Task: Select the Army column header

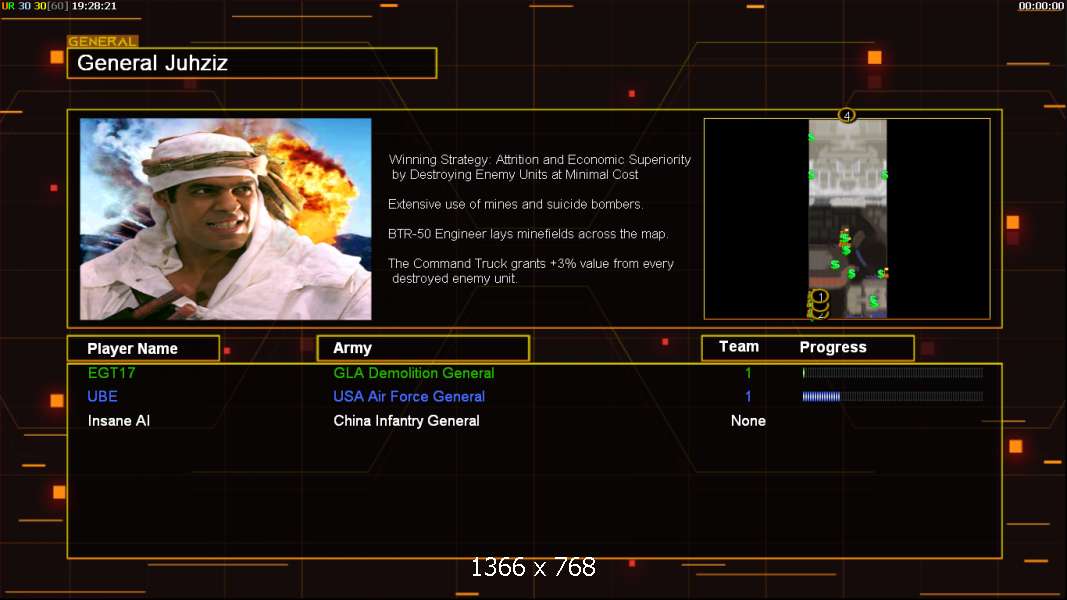Action: 423,348
